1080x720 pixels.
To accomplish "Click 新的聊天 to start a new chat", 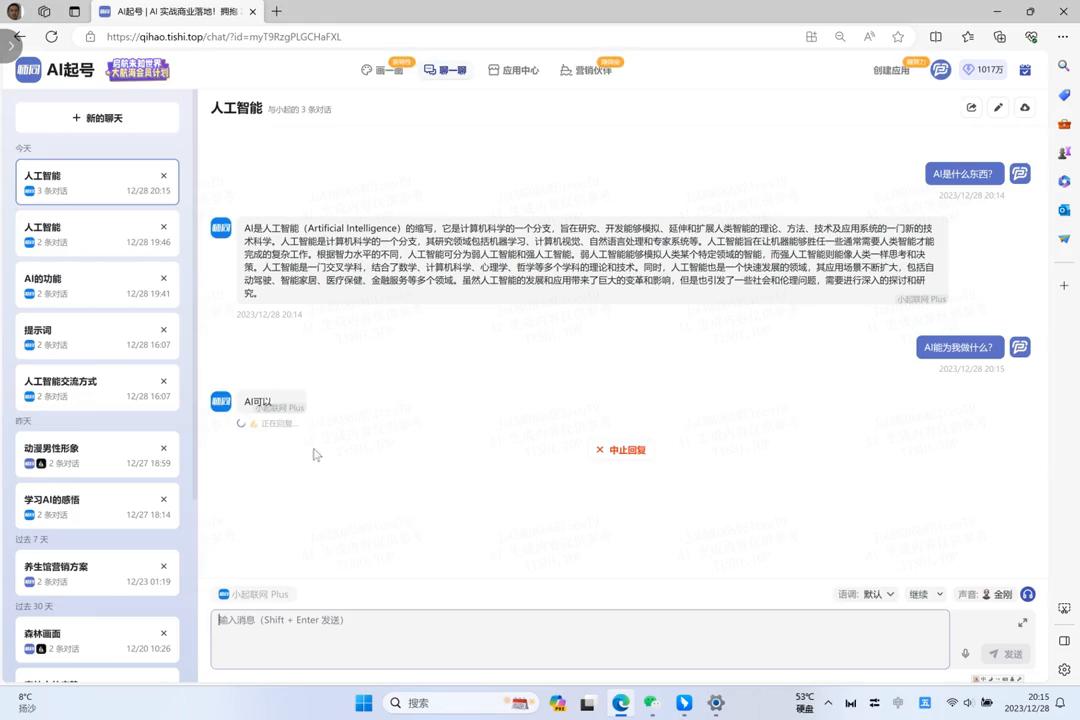I will pyautogui.click(x=96, y=118).
